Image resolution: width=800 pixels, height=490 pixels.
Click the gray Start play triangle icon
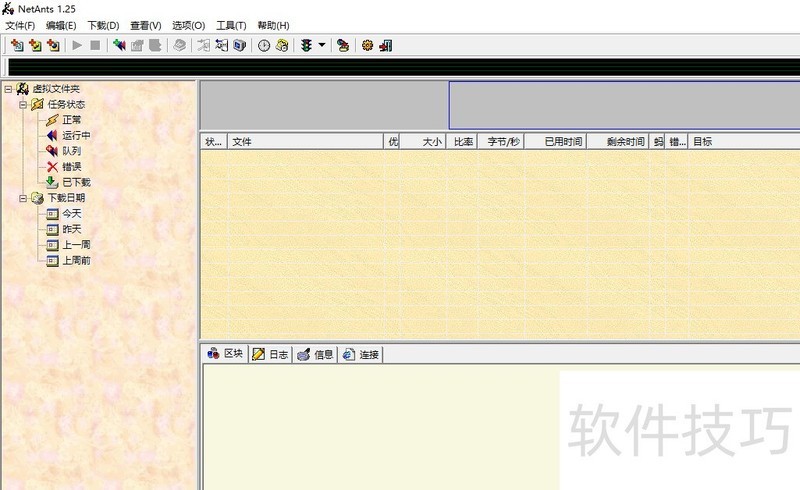pos(77,45)
